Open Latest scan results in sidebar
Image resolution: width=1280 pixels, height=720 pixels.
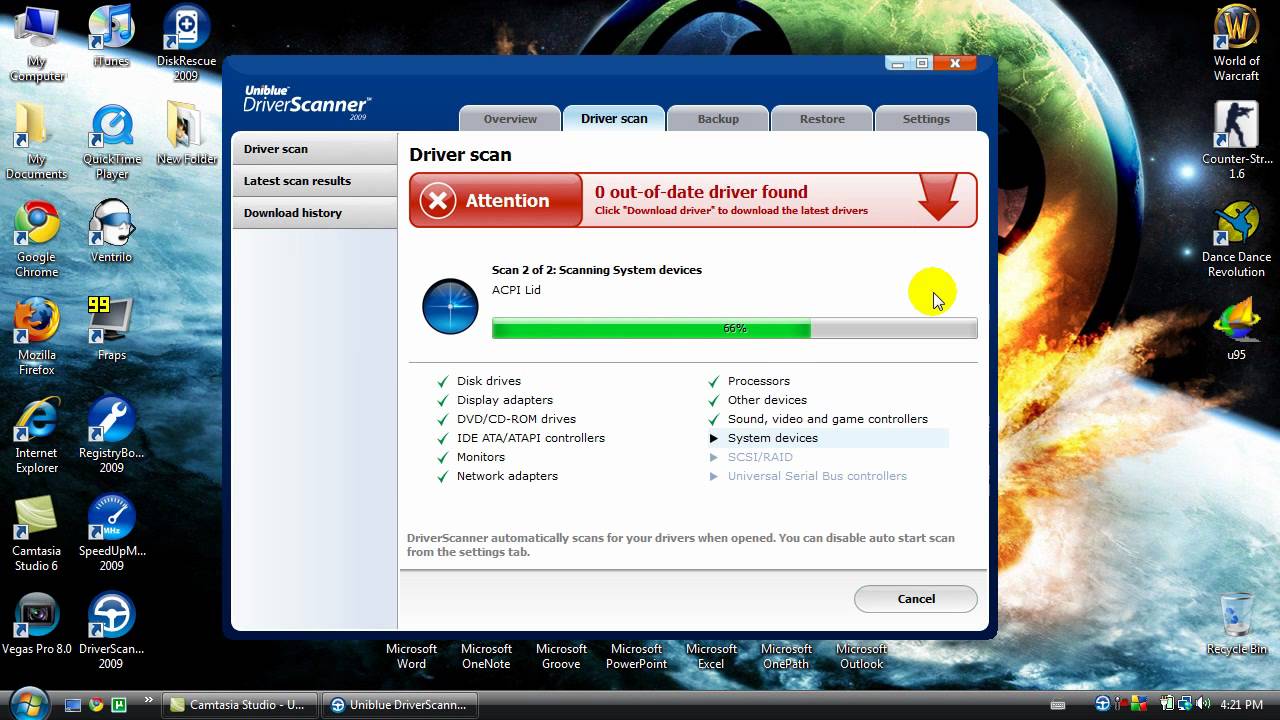[315, 181]
